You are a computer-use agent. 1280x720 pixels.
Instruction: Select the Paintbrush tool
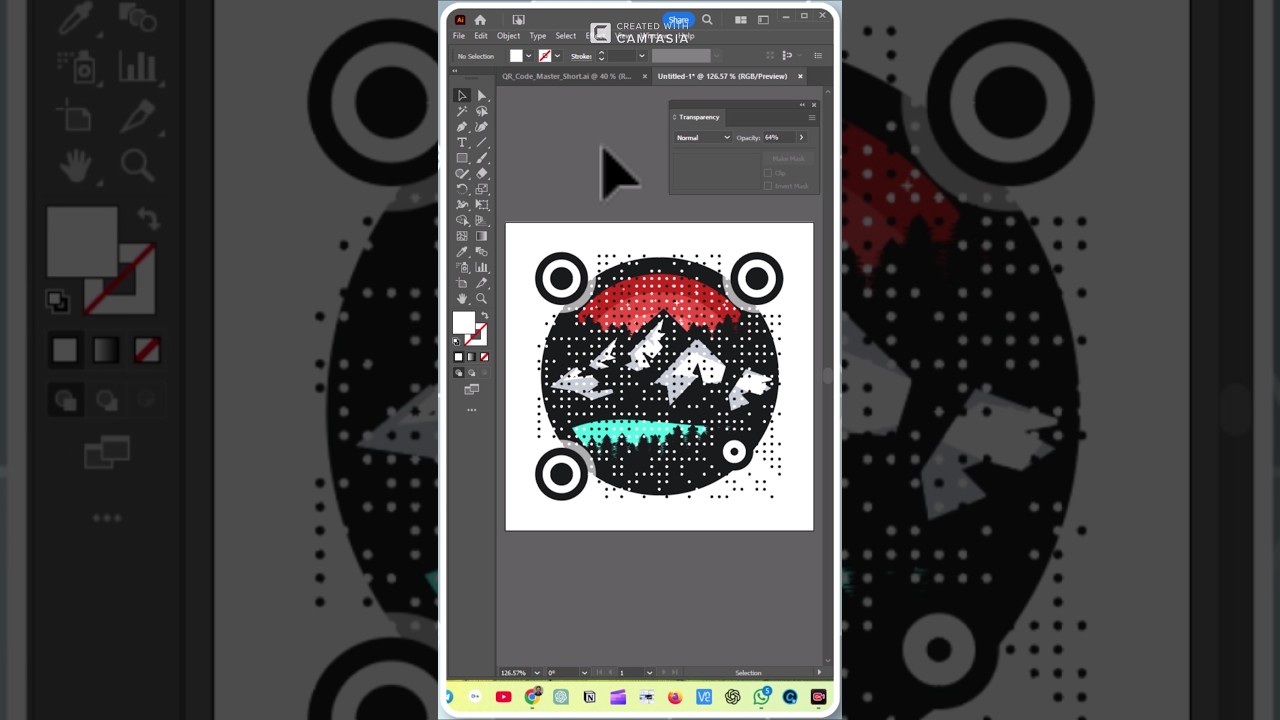tap(481, 158)
